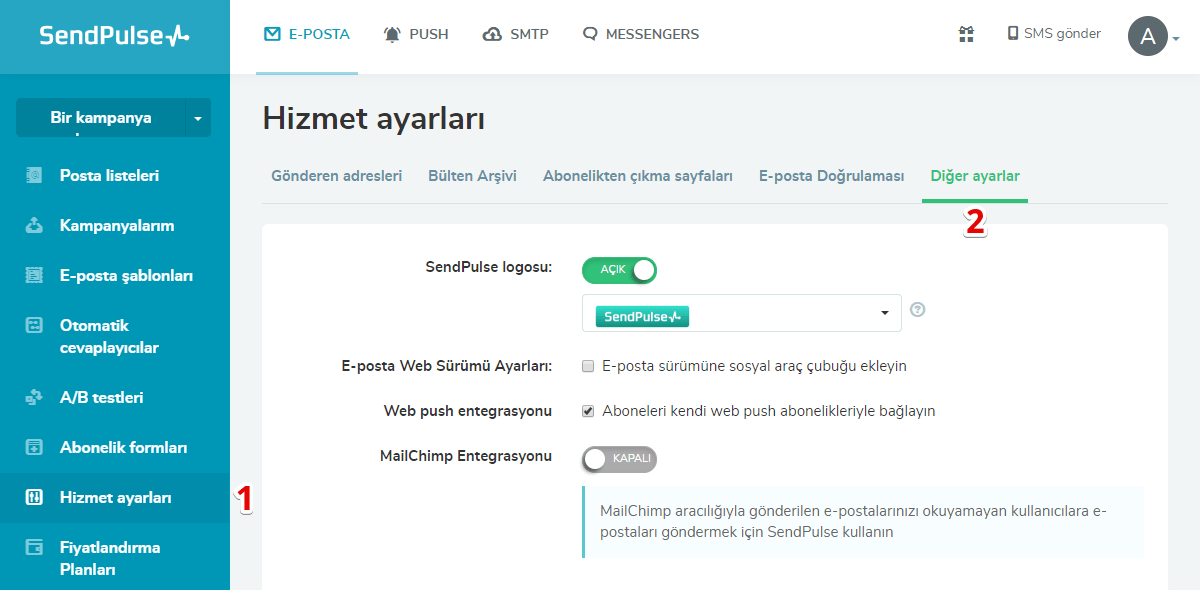Click the A/B testleri sidebar icon
1200x590 pixels.
point(34,398)
